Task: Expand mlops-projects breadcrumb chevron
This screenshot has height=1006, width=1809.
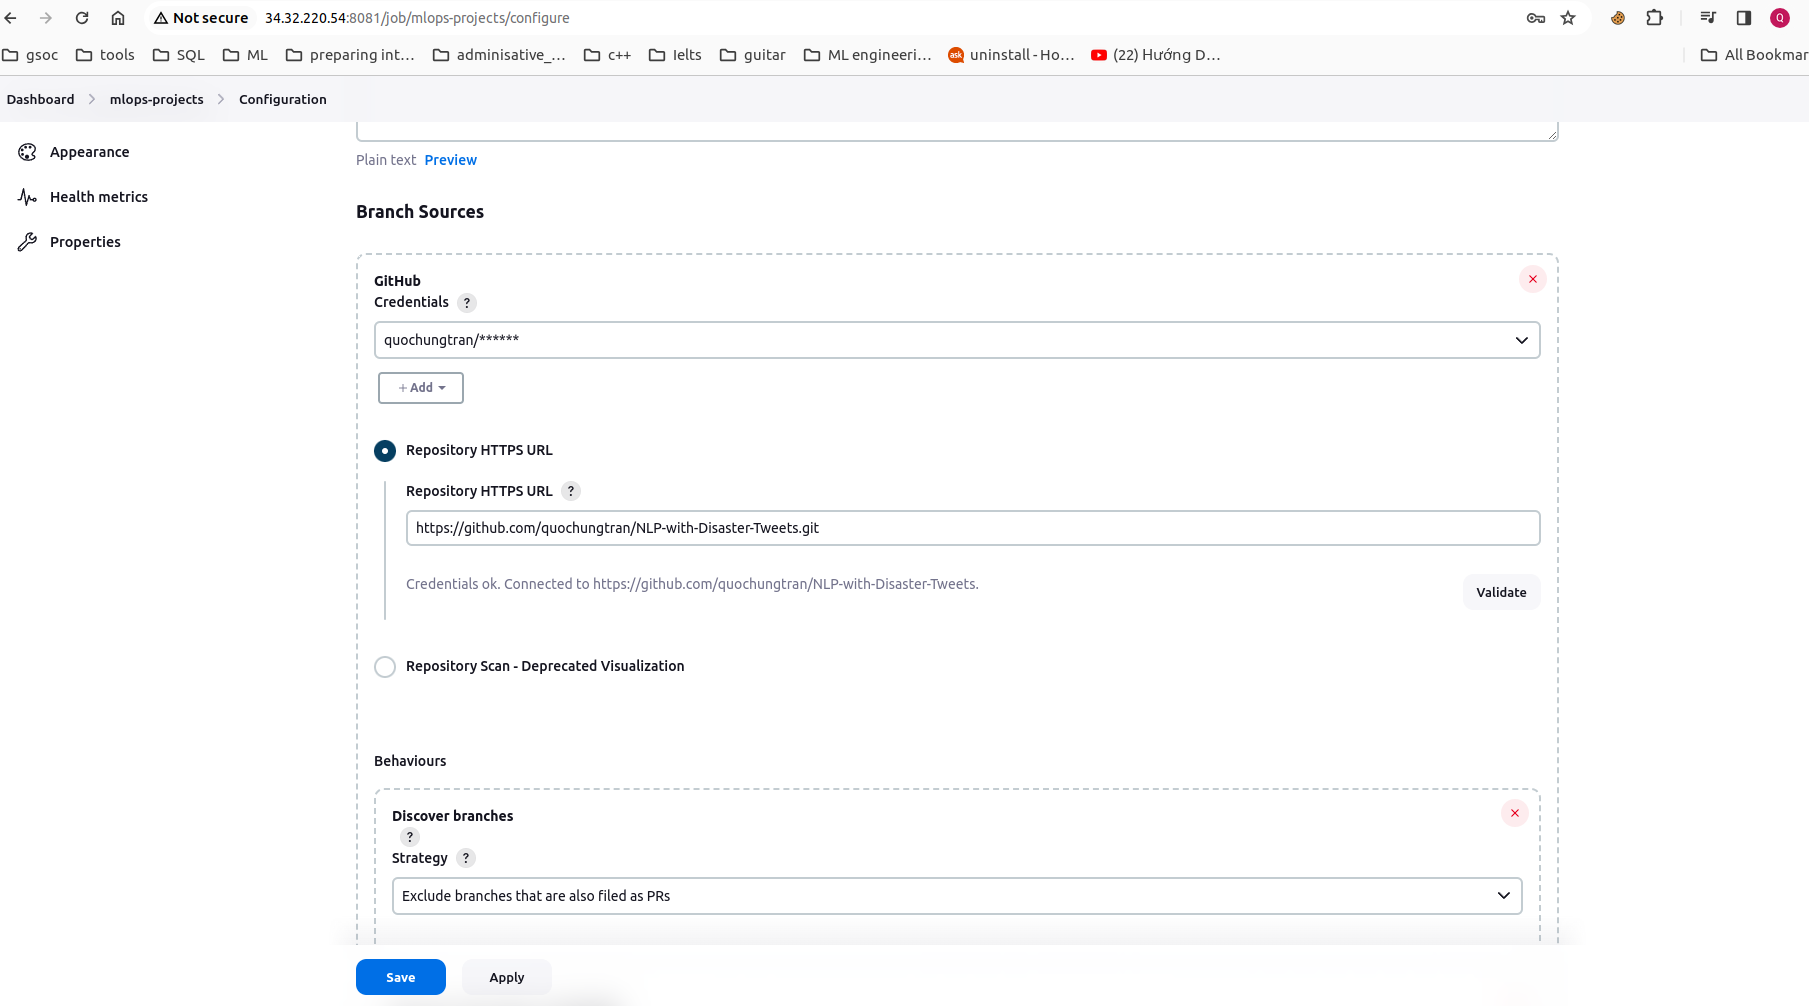Action: 221,99
